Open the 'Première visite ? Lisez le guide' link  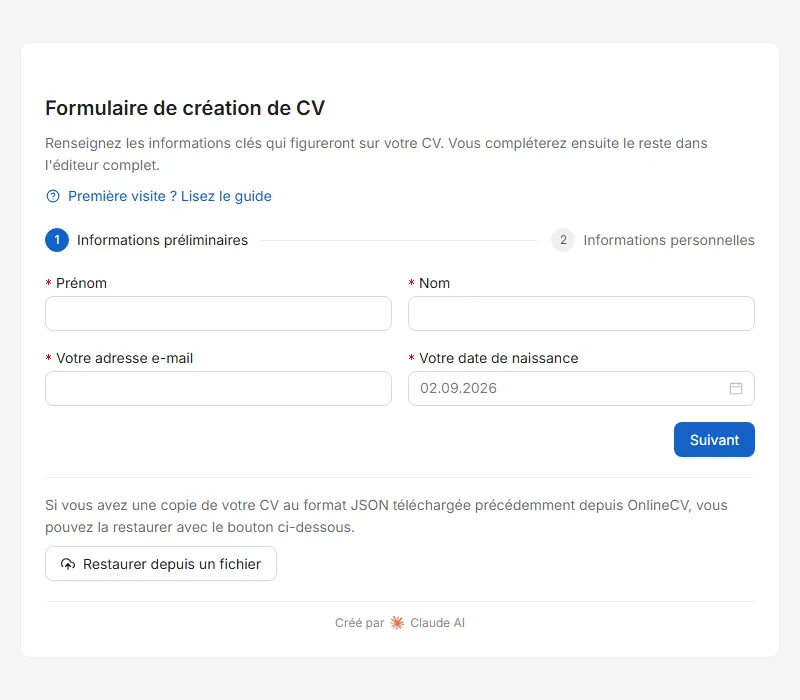(x=170, y=196)
